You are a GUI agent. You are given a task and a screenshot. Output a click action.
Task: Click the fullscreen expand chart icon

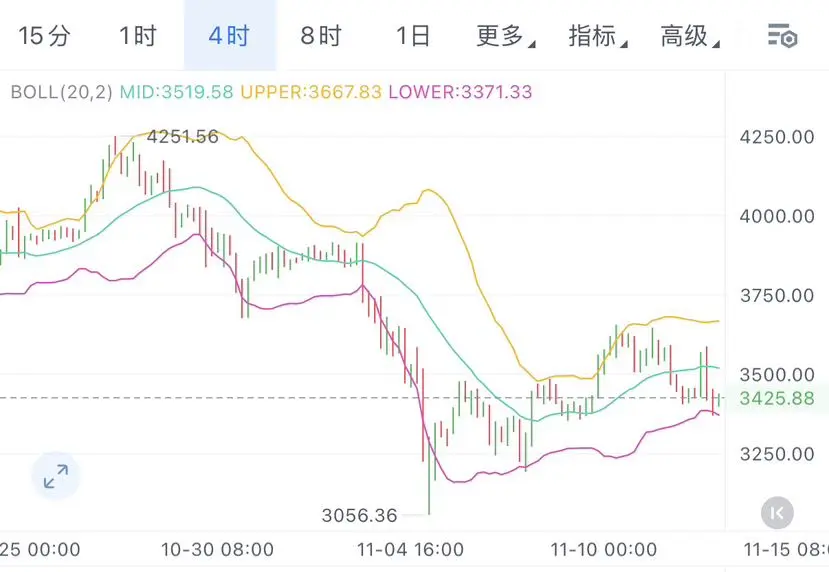56,477
